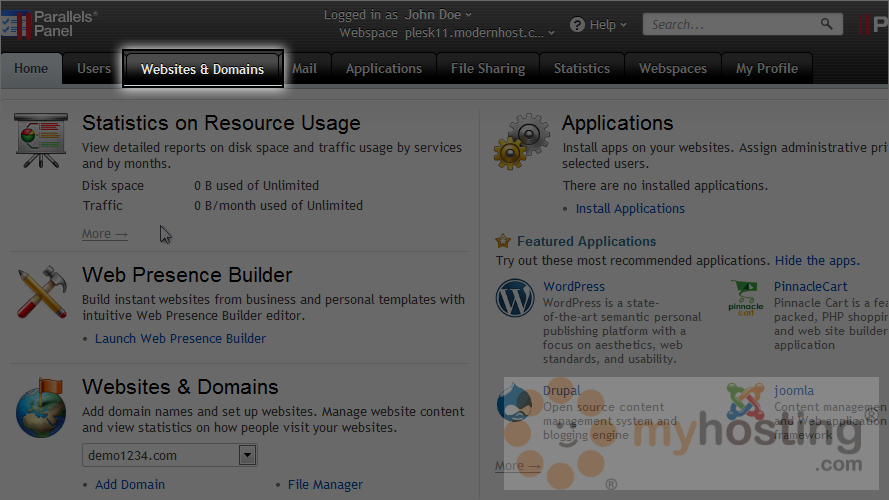
Task: Click the Featured Applications heading link
Action: [586, 241]
